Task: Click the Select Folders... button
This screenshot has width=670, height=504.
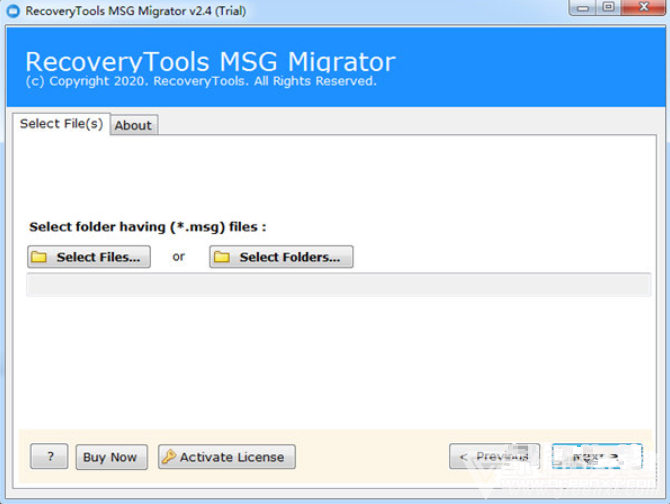Action: coord(281,257)
